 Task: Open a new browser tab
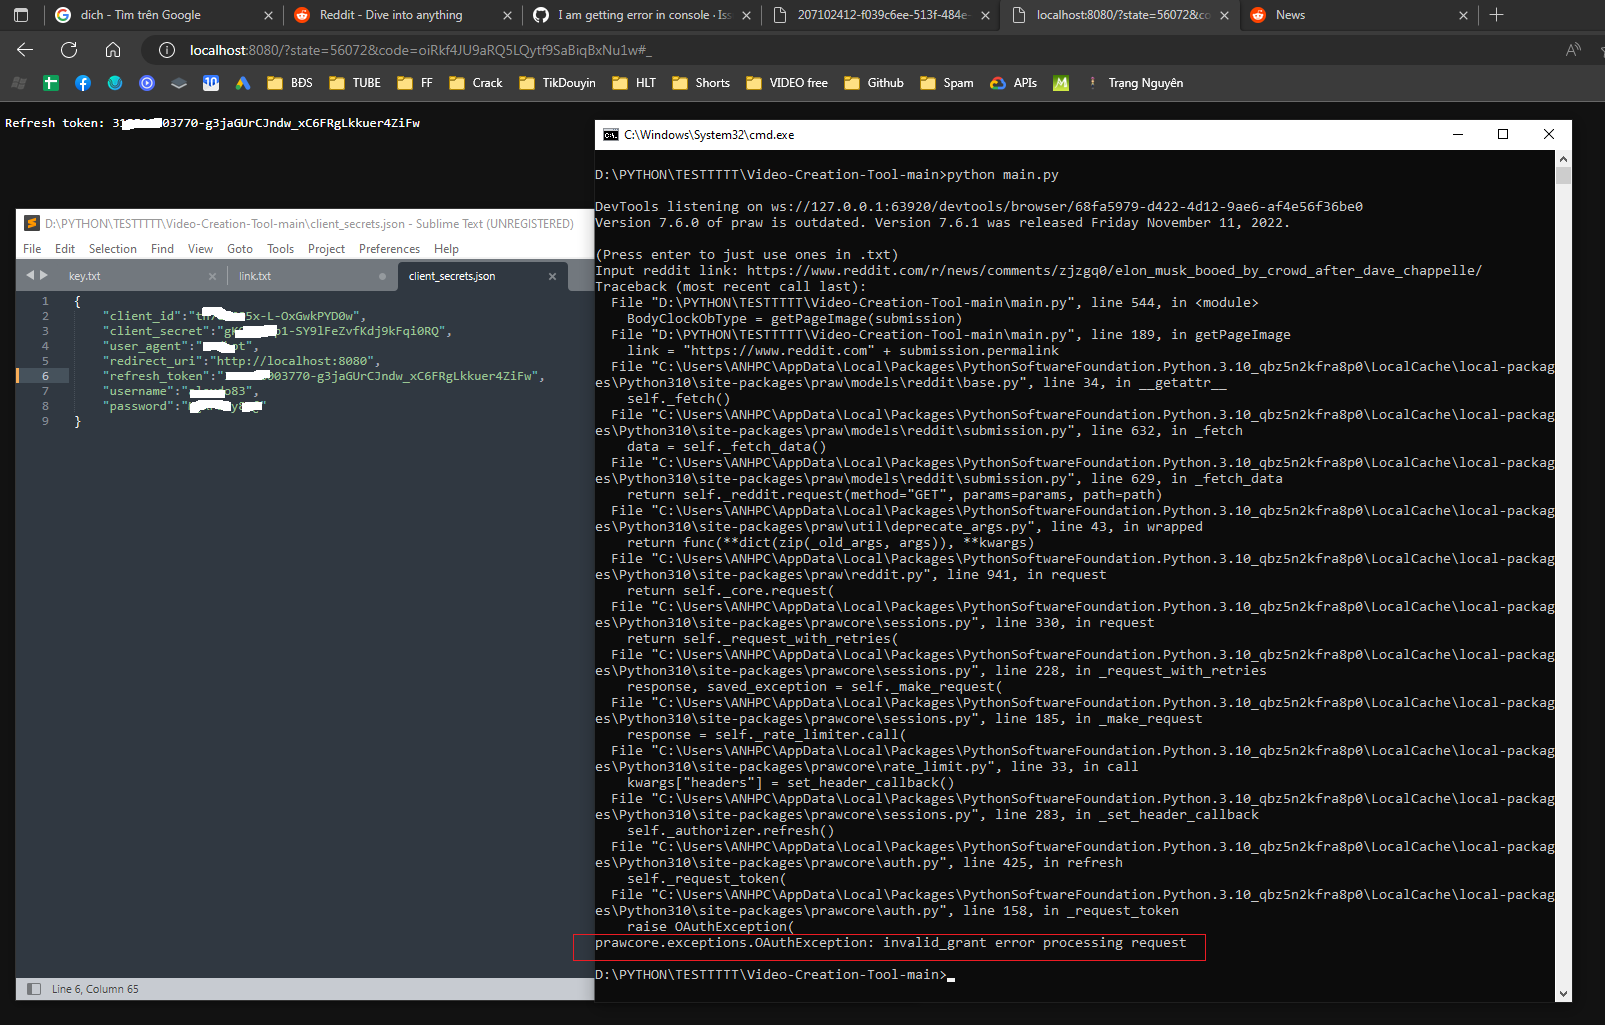[1496, 15]
